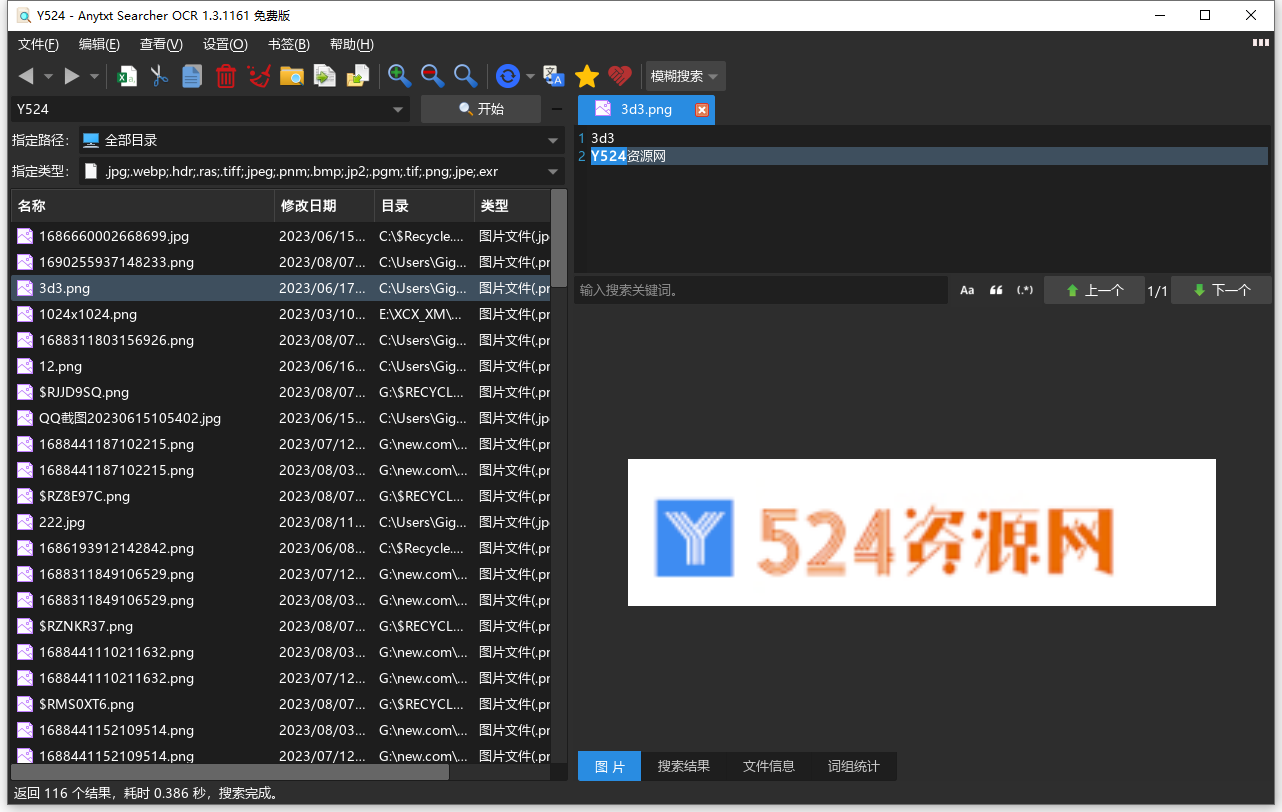
Task: Click the move to folder icon
Action: [358, 76]
